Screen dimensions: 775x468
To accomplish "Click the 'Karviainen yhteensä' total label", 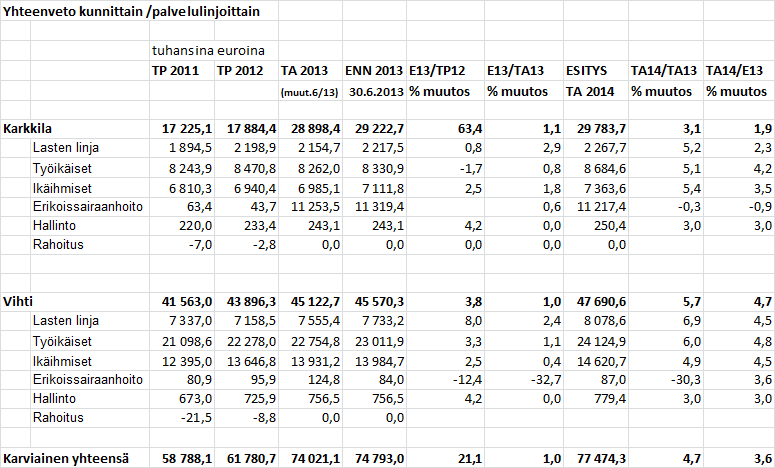I will coord(66,459).
